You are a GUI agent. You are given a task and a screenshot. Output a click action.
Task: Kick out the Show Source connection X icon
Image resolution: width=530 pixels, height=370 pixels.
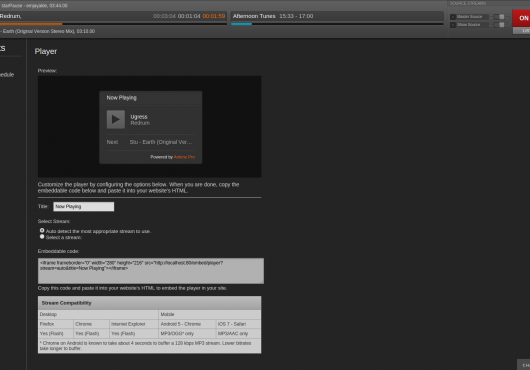click(x=453, y=25)
